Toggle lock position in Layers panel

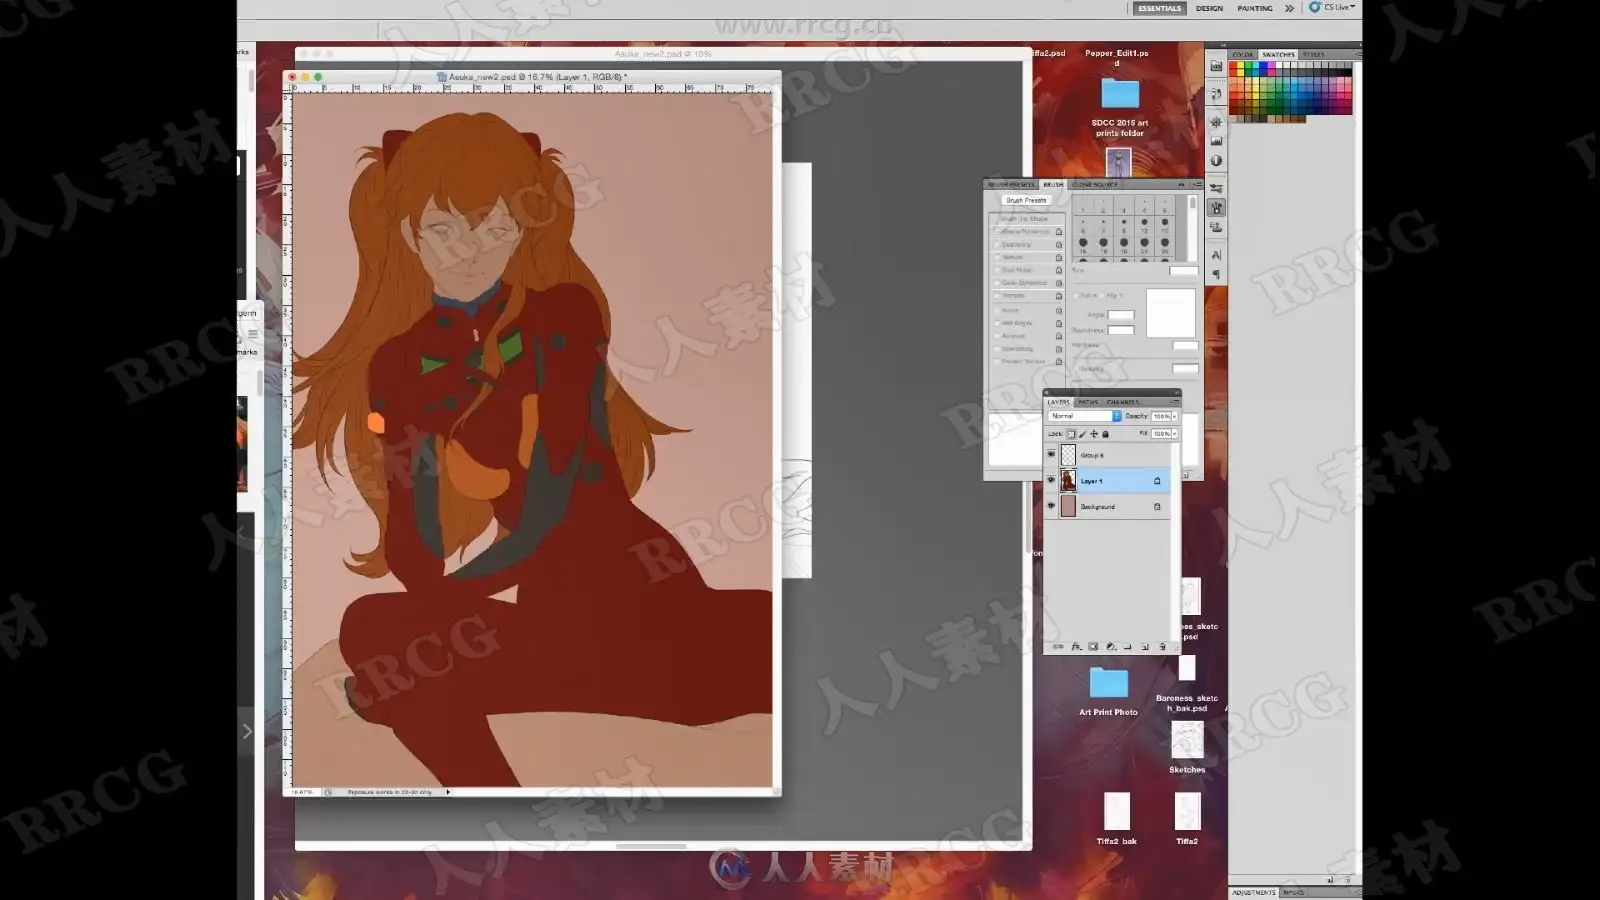tap(1094, 434)
